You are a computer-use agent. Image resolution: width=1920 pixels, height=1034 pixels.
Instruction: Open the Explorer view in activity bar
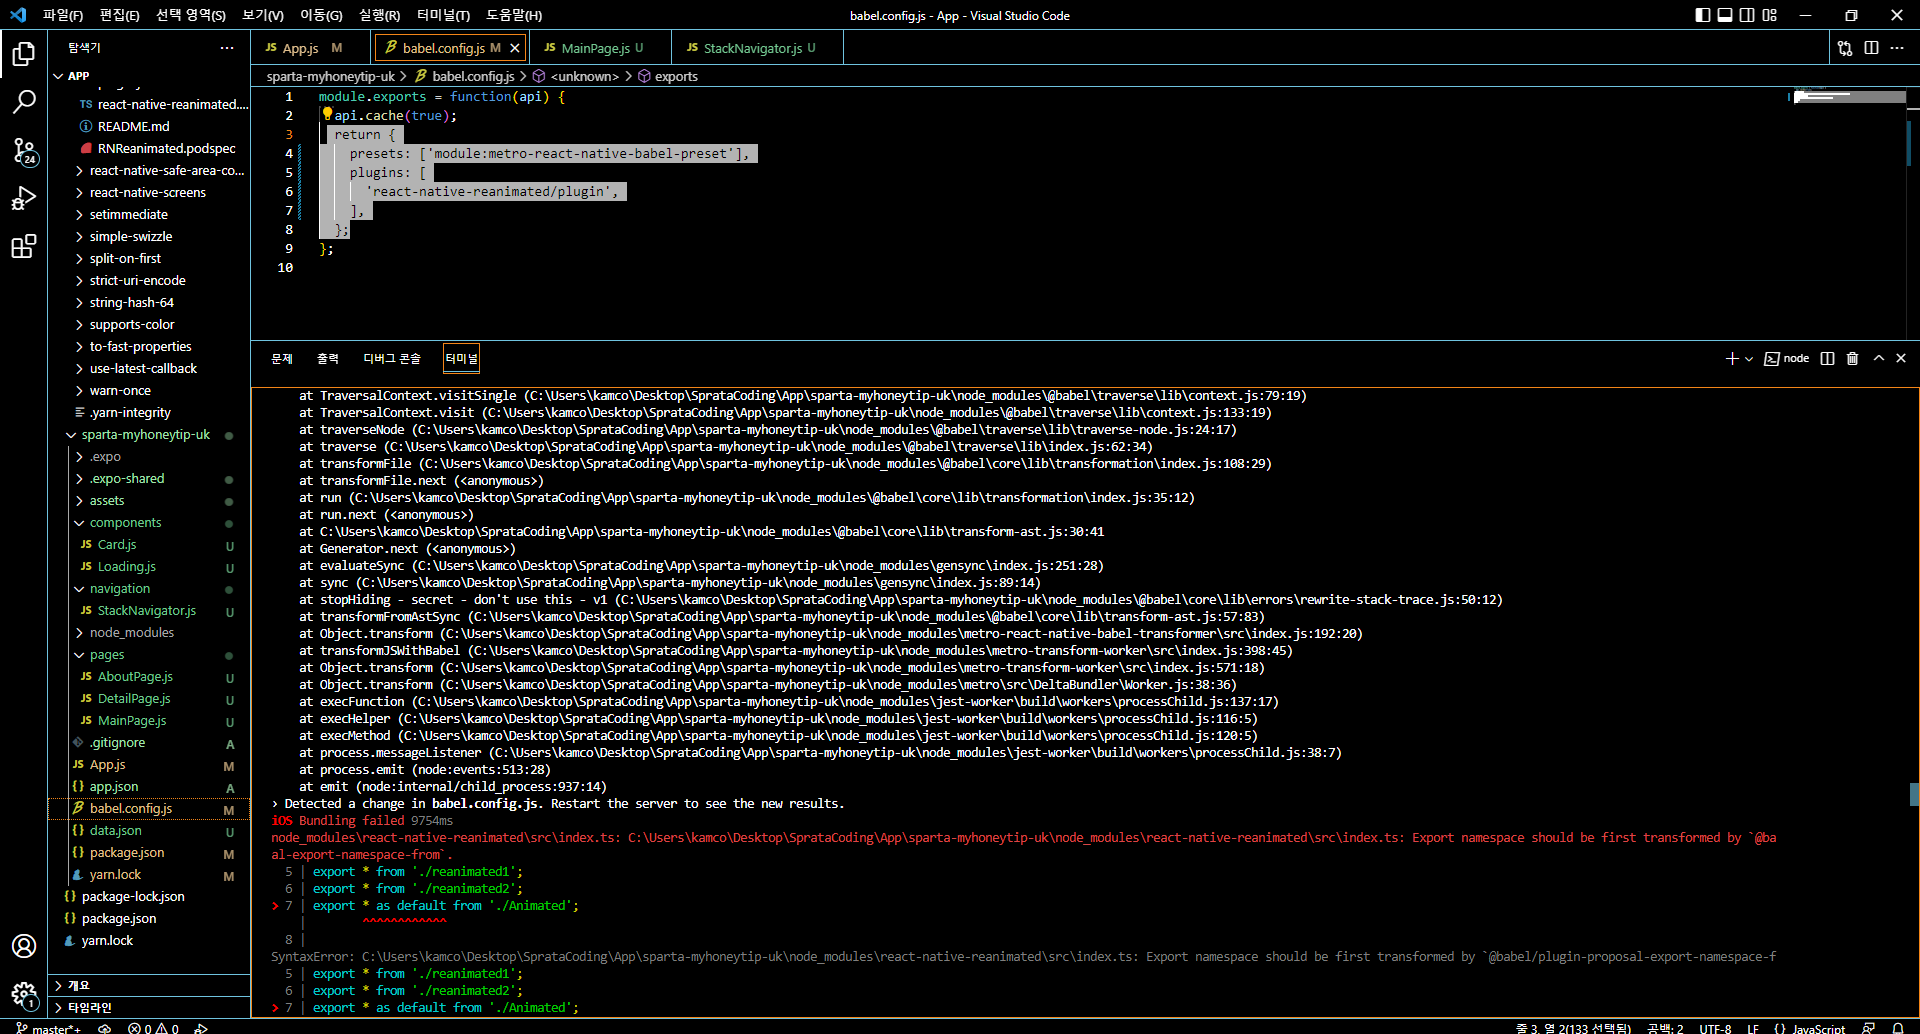24,54
